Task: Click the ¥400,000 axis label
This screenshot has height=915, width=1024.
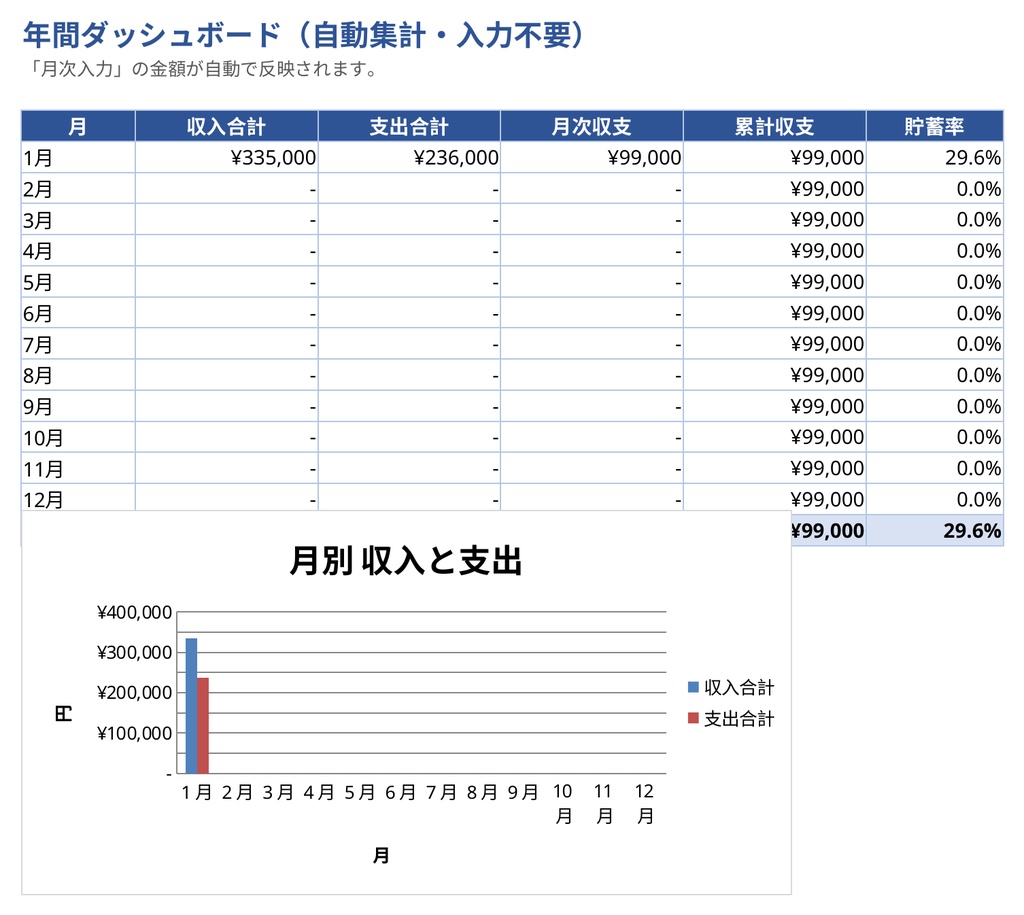Action: 135,613
